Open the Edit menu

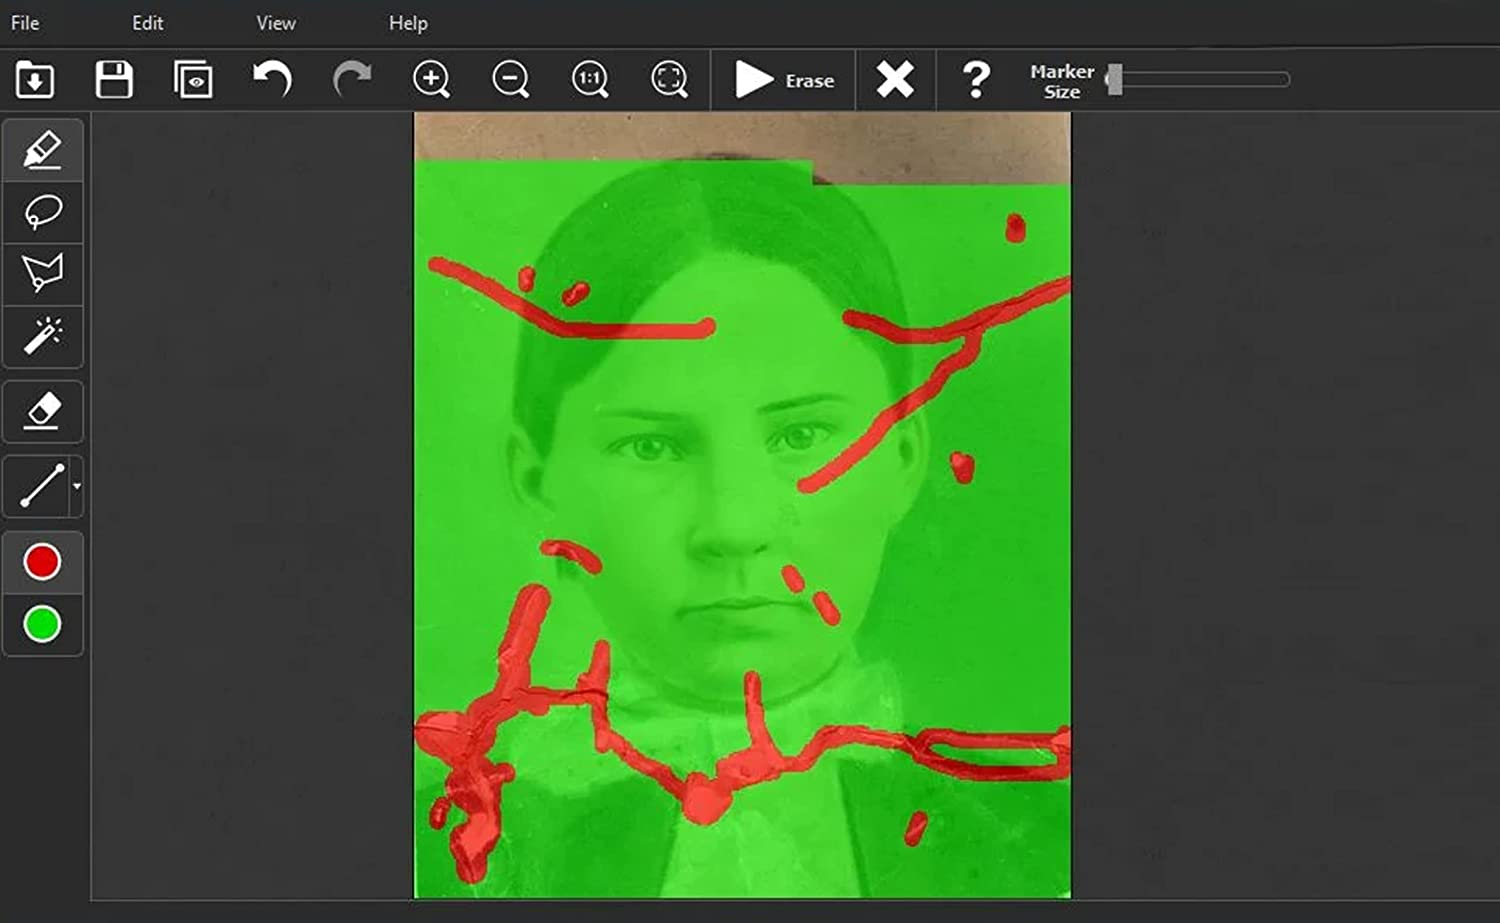point(147,22)
